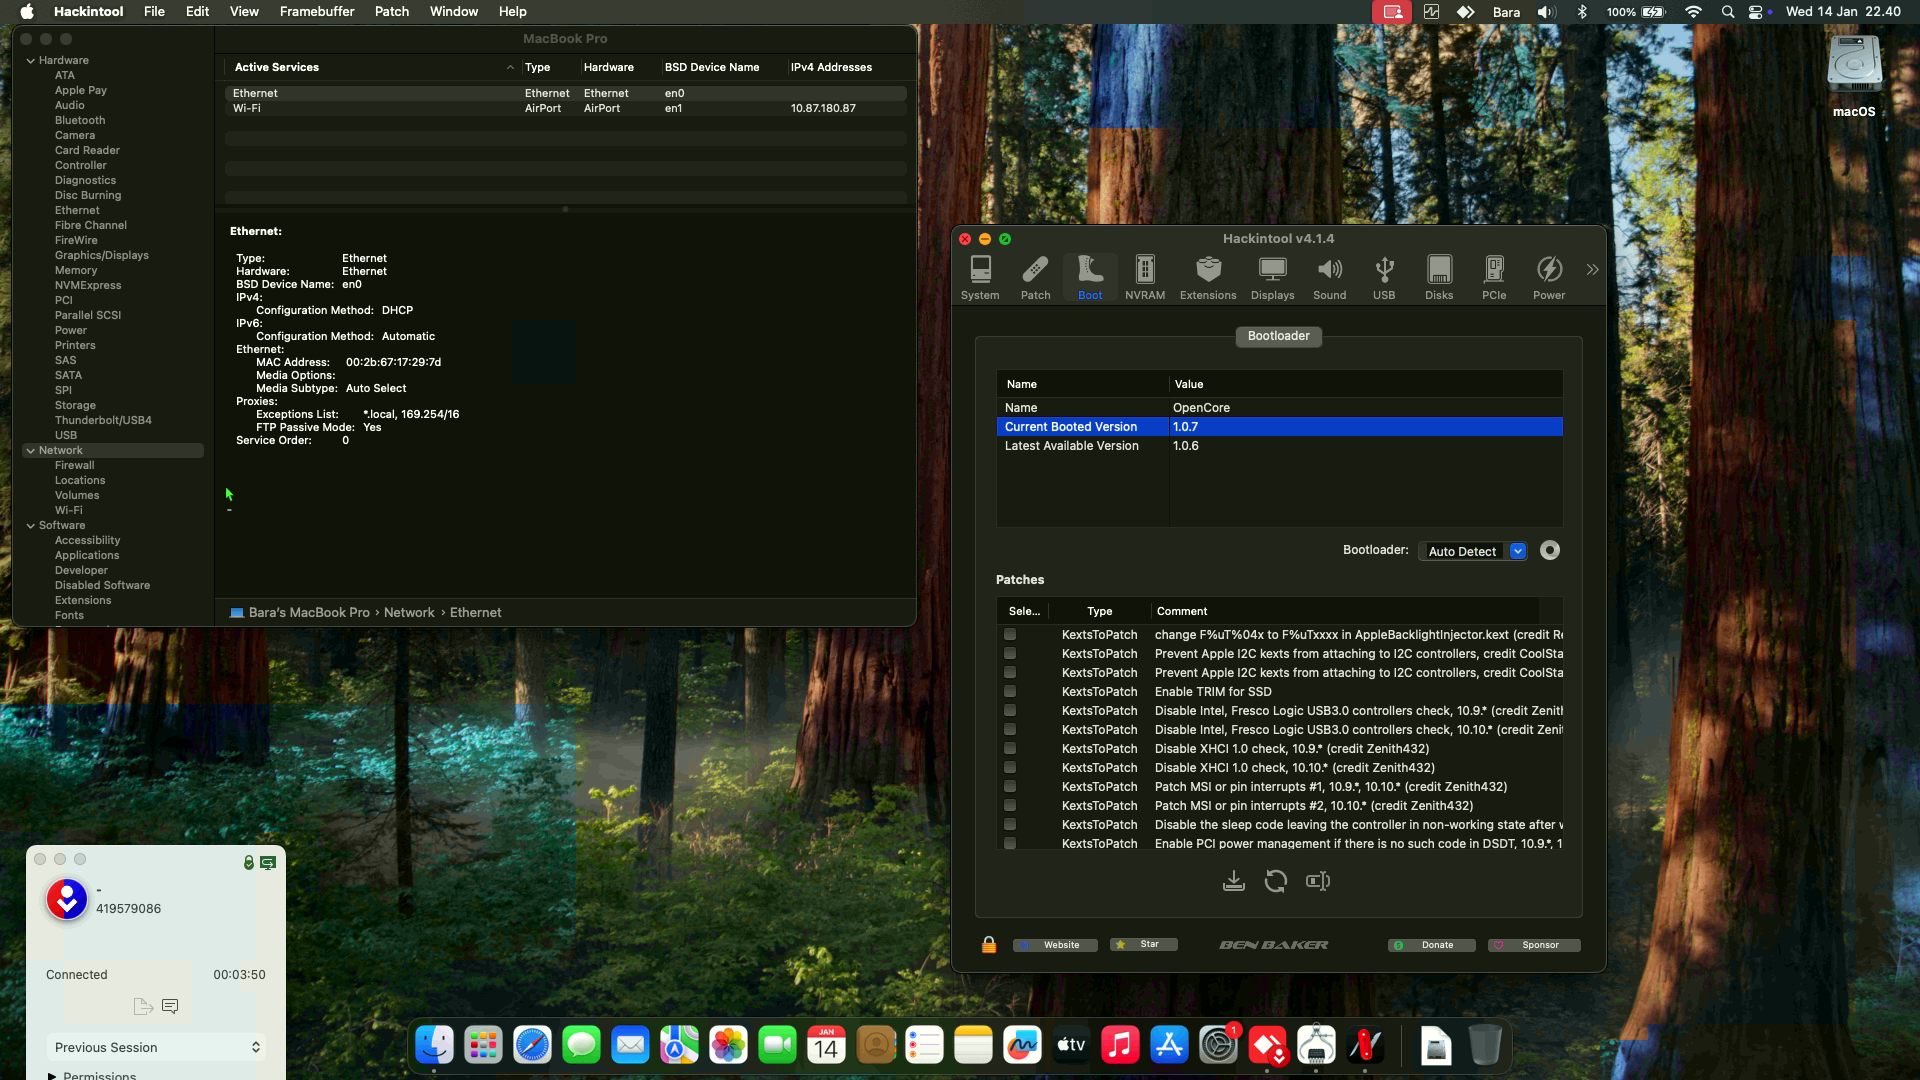1920x1080 pixels.
Task: Click the Website button
Action: point(1055,945)
